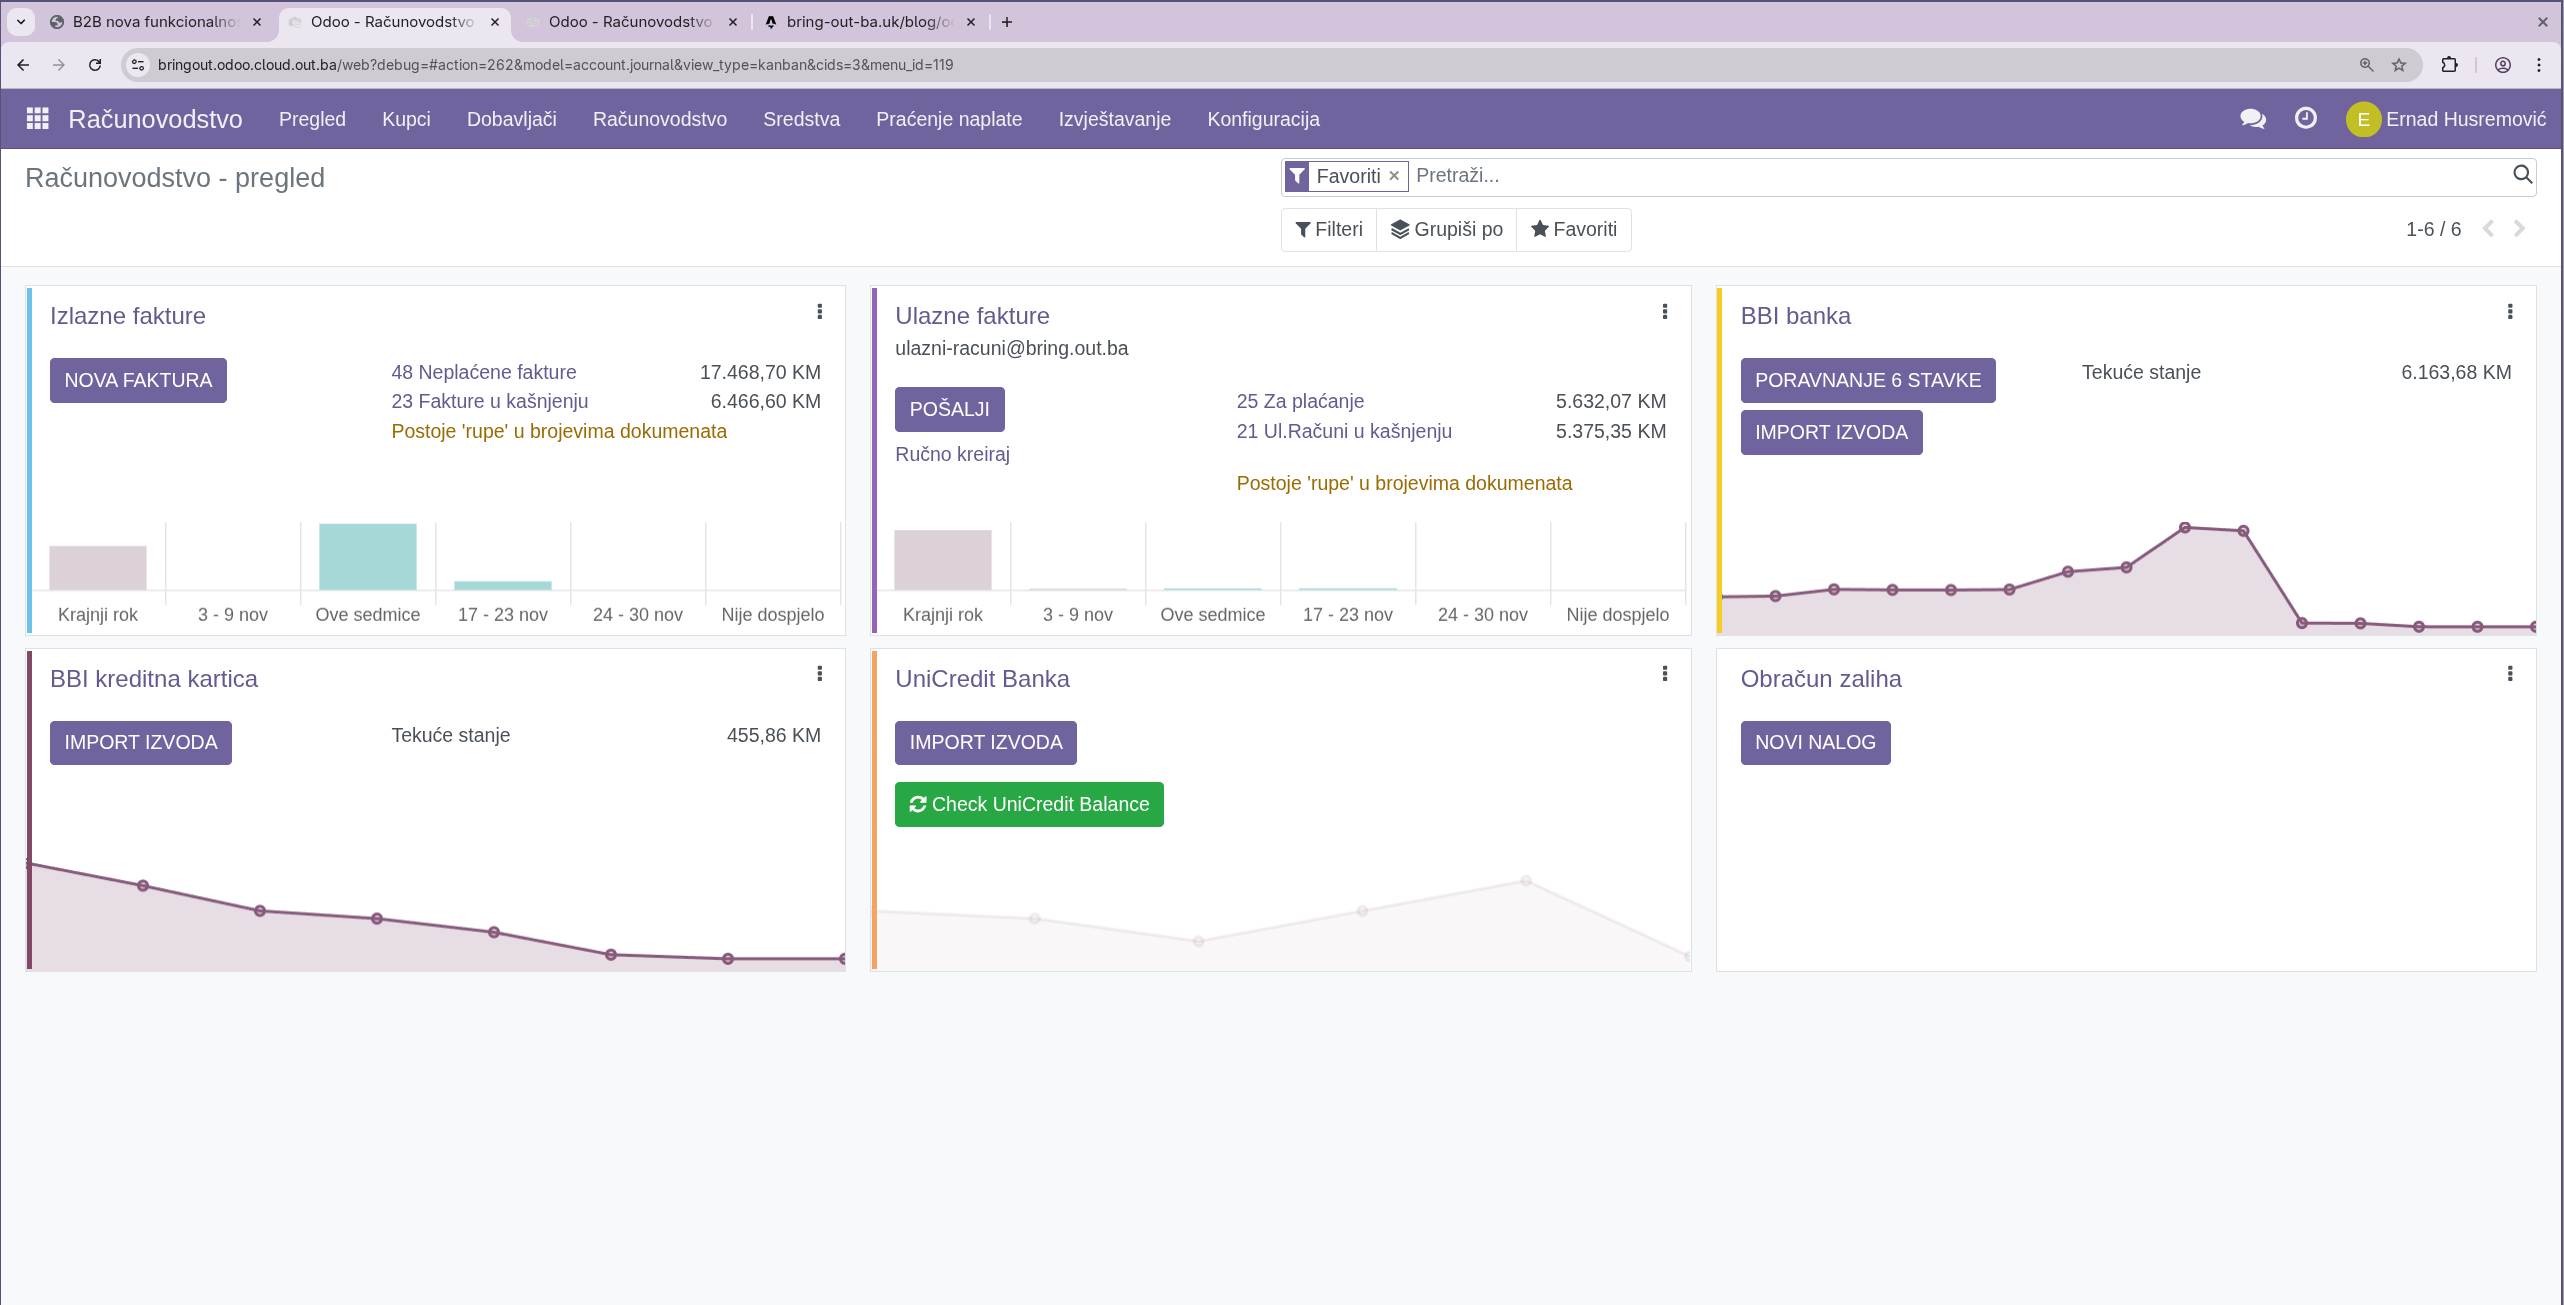Open the apps grid menu icon
This screenshot has width=2564, height=1305.
tap(37, 119)
